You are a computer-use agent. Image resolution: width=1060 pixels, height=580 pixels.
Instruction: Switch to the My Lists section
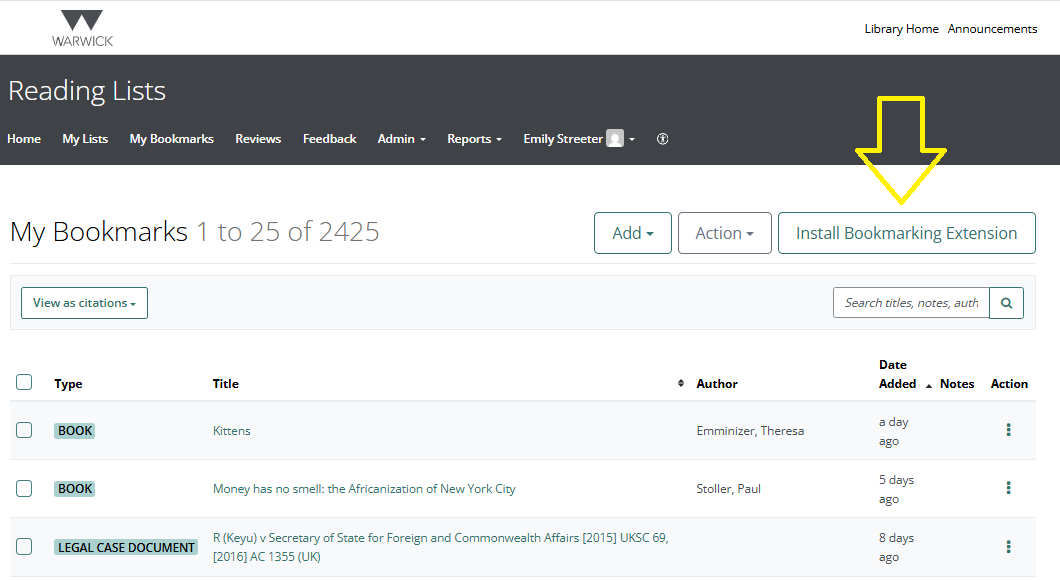(x=85, y=139)
